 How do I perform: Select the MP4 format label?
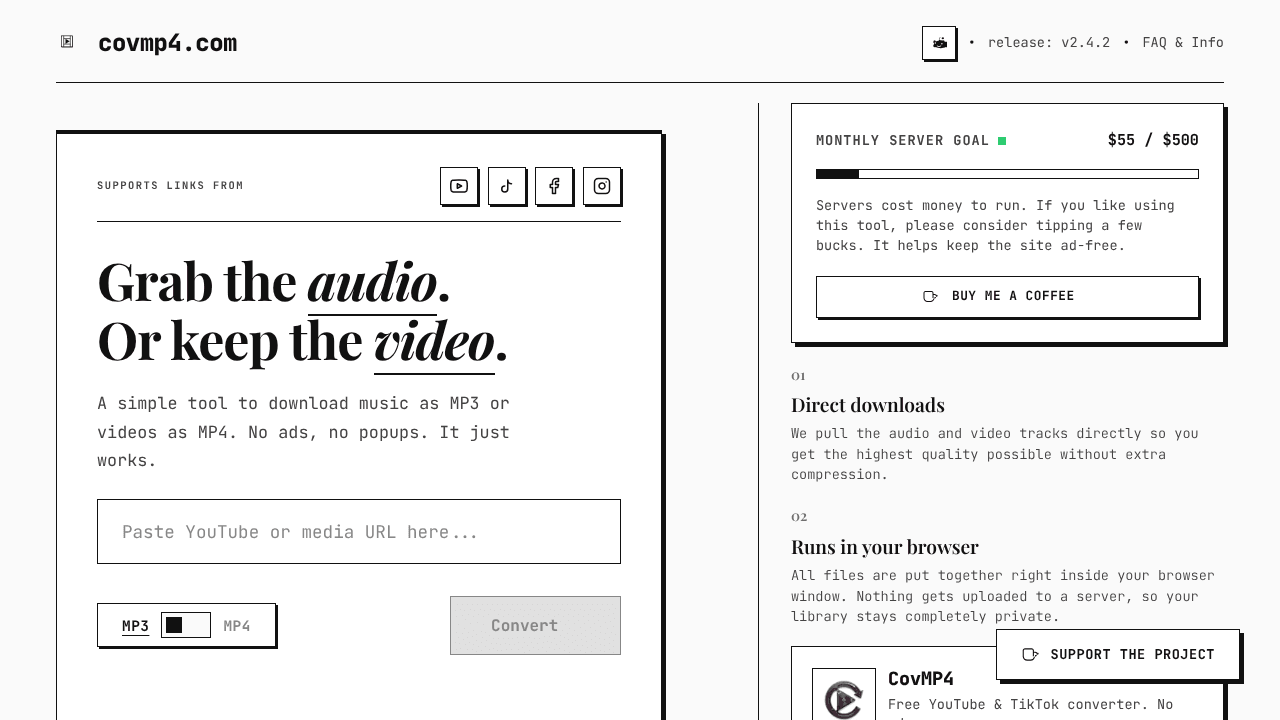pos(237,626)
